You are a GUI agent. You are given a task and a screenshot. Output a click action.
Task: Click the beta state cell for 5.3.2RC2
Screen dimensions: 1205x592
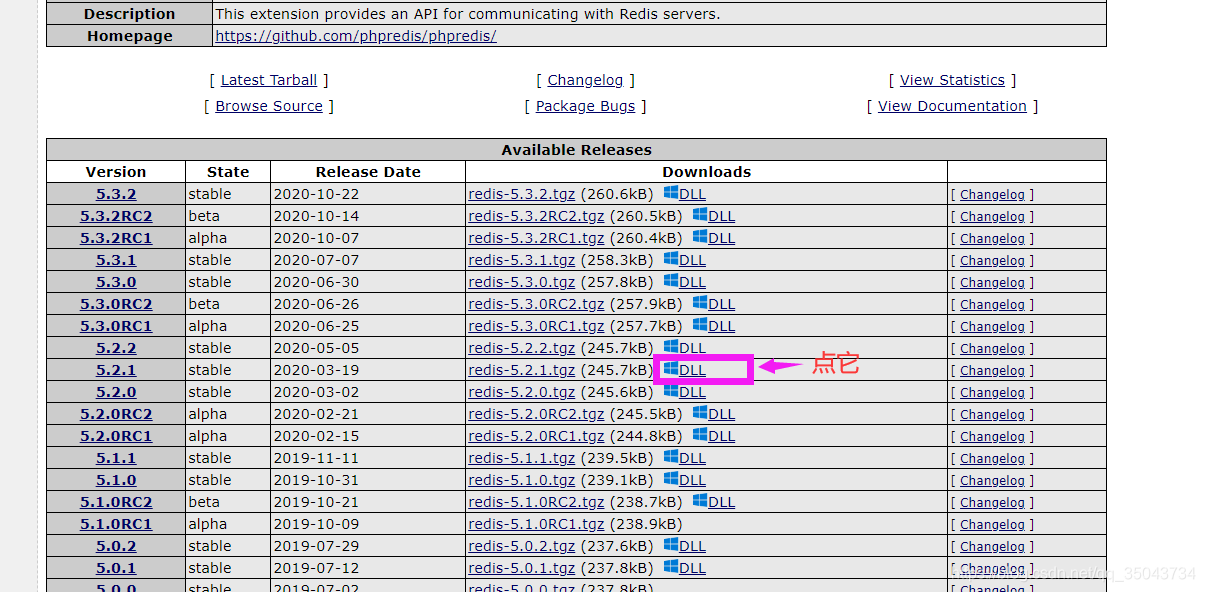[x=228, y=216]
